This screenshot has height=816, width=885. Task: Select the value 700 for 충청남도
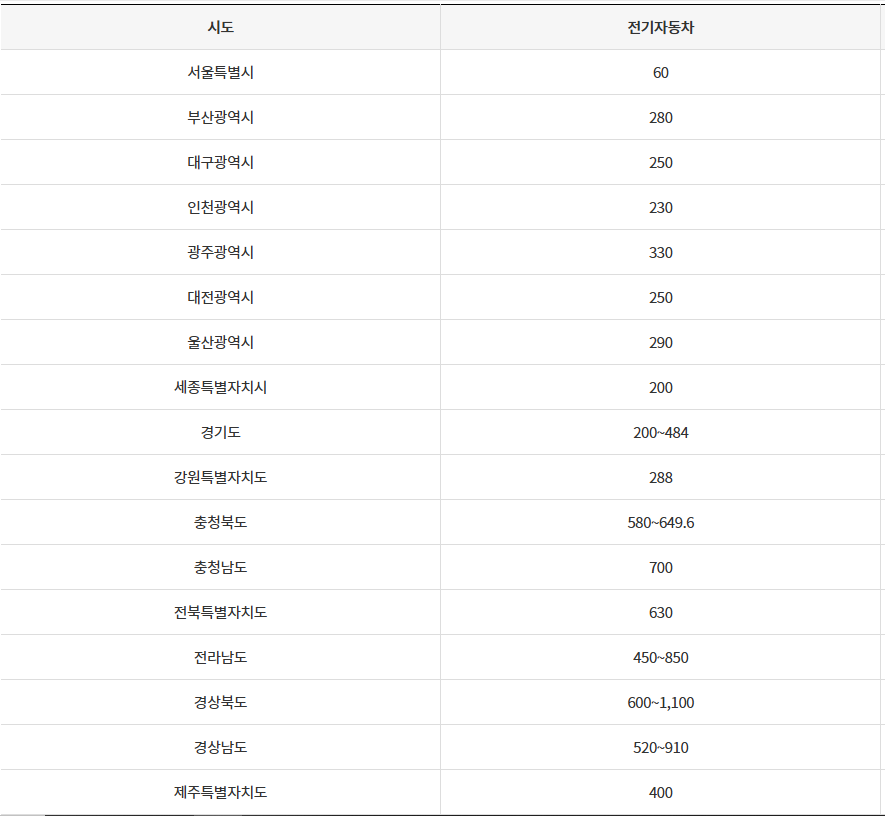pyautogui.click(x=660, y=567)
